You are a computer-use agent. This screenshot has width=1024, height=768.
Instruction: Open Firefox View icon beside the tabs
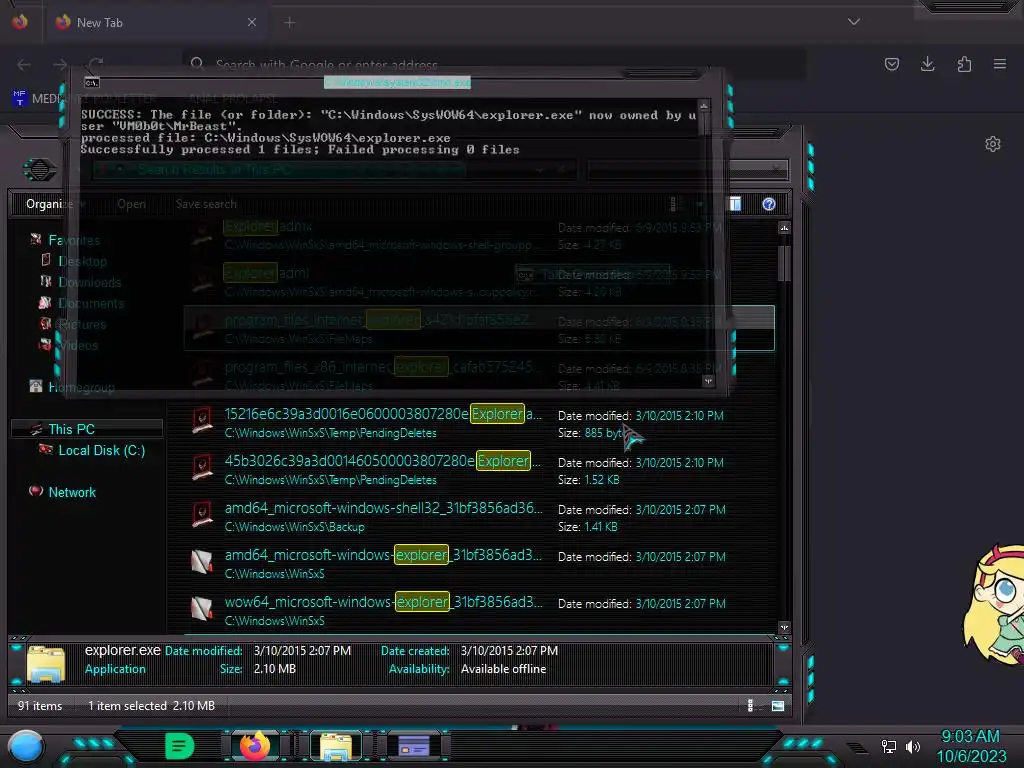pyautogui.click(x=20, y=22)
